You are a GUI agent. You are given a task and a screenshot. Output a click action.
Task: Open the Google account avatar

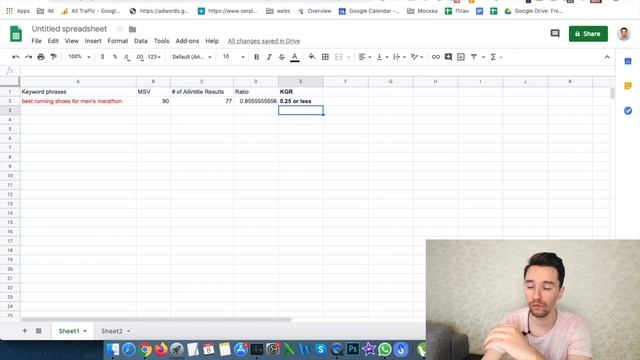624,33
